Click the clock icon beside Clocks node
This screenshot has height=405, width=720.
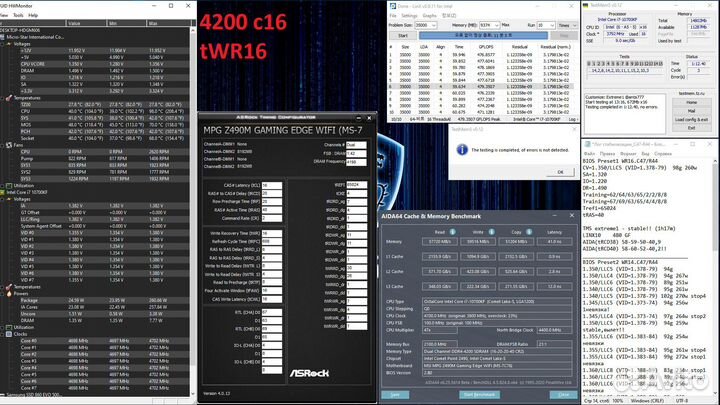pos(9,334)
